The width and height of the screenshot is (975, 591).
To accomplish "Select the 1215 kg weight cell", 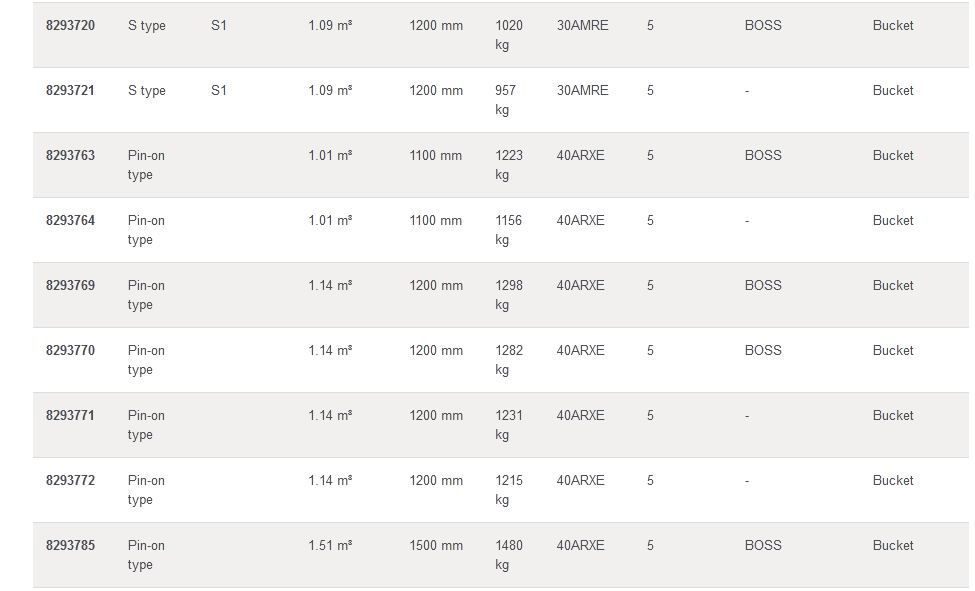I will coord(509,490).
